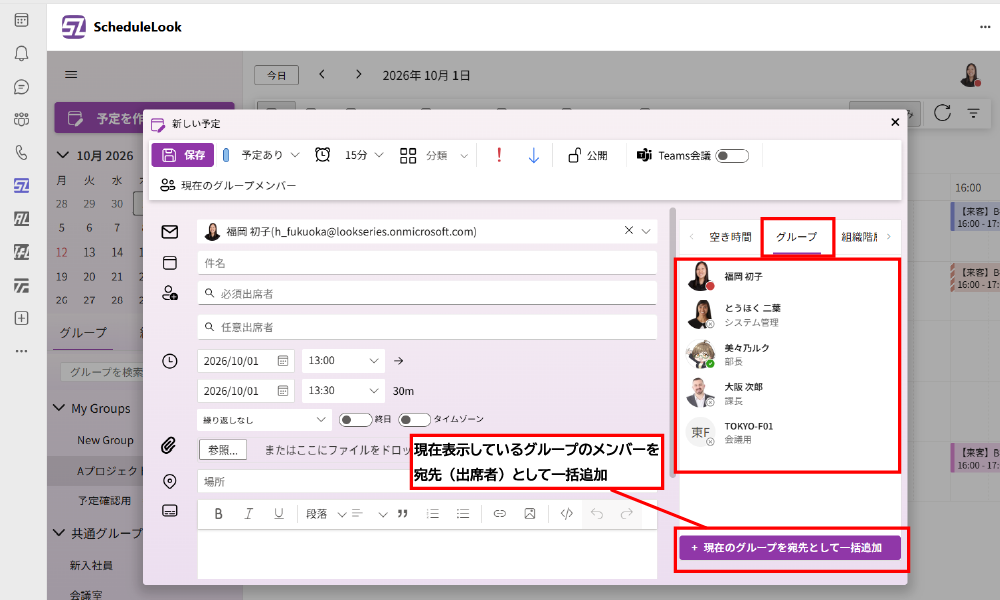Open the Chat icon in left rail
1000x600 pixels.
click(21, 87)
